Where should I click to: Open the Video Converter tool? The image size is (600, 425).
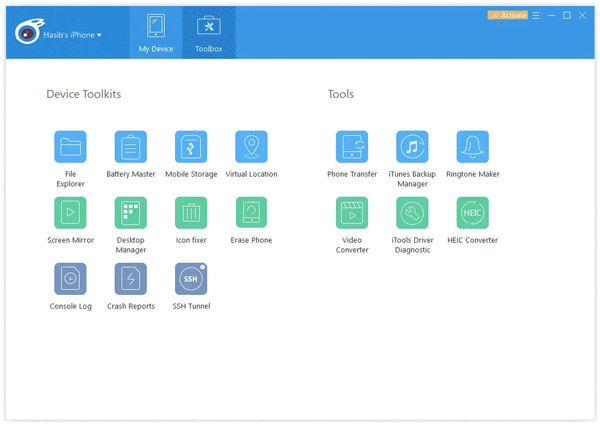[352, 213]
